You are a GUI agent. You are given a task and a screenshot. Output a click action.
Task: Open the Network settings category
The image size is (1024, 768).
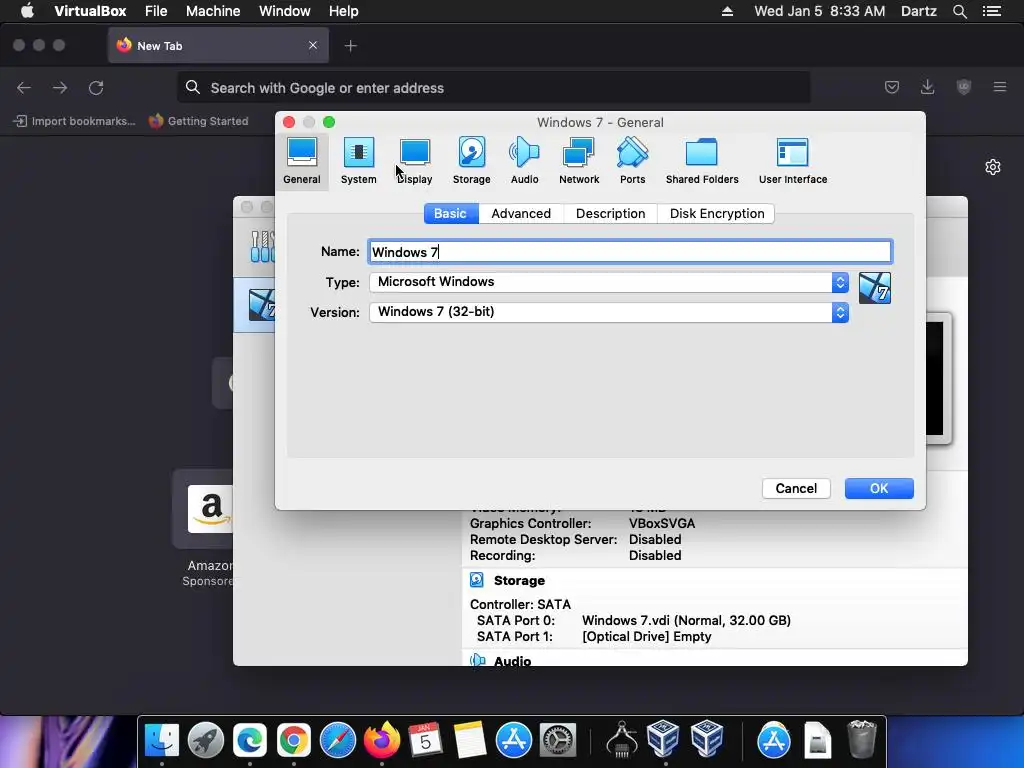click(x=579, y=161)
